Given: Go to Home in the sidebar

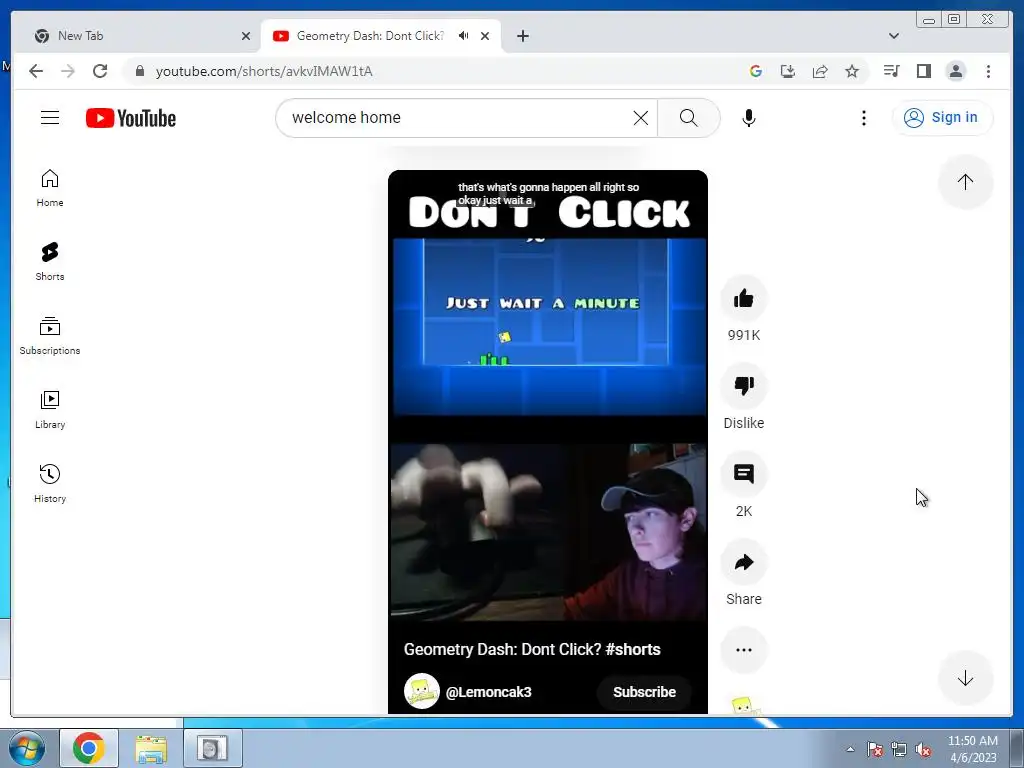Looking at the screenshot, I should point(50,188).
